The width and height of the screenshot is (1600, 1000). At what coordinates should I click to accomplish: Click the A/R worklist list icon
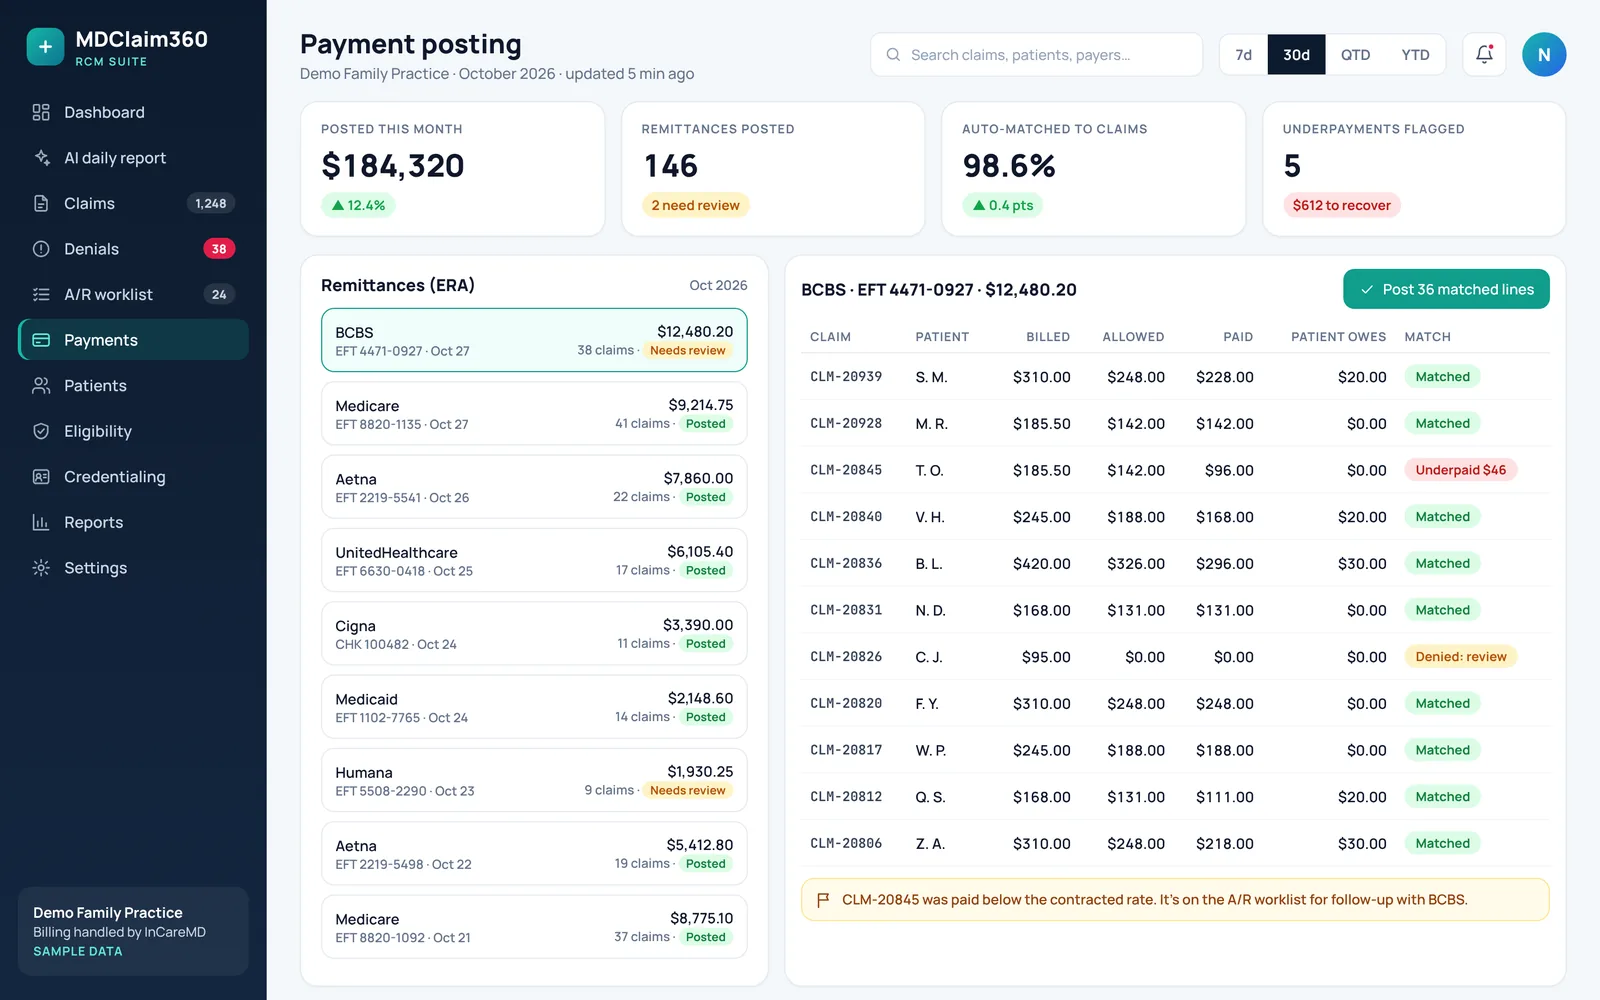[x=41, y=294]
